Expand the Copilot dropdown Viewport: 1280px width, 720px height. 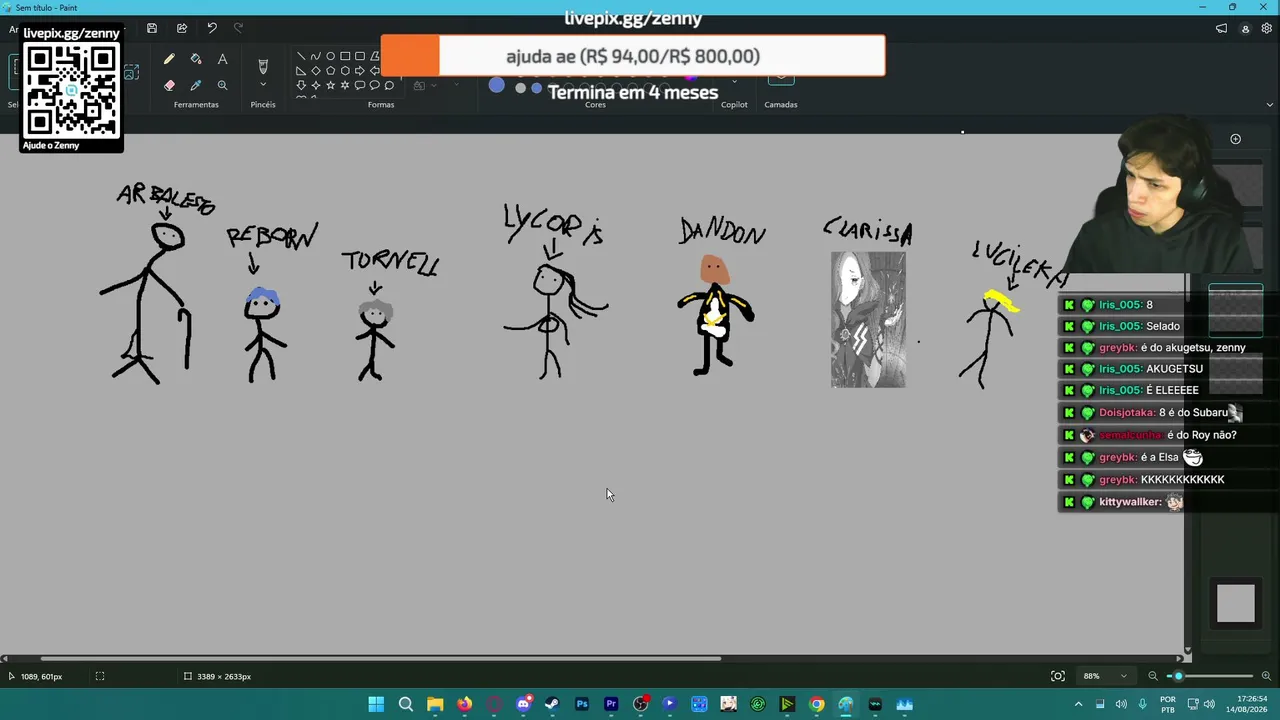(734, 81)
